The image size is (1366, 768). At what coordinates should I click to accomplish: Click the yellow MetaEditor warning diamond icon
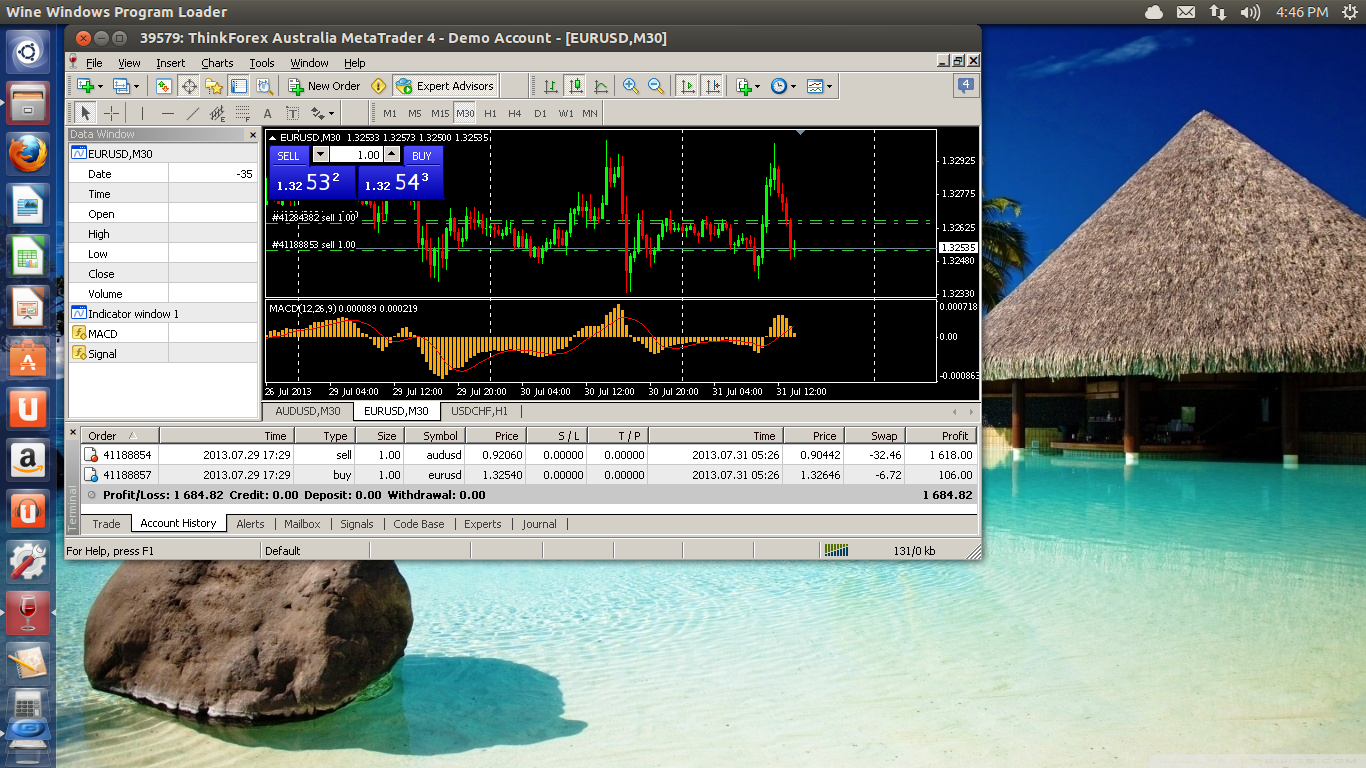pos(378,86)
